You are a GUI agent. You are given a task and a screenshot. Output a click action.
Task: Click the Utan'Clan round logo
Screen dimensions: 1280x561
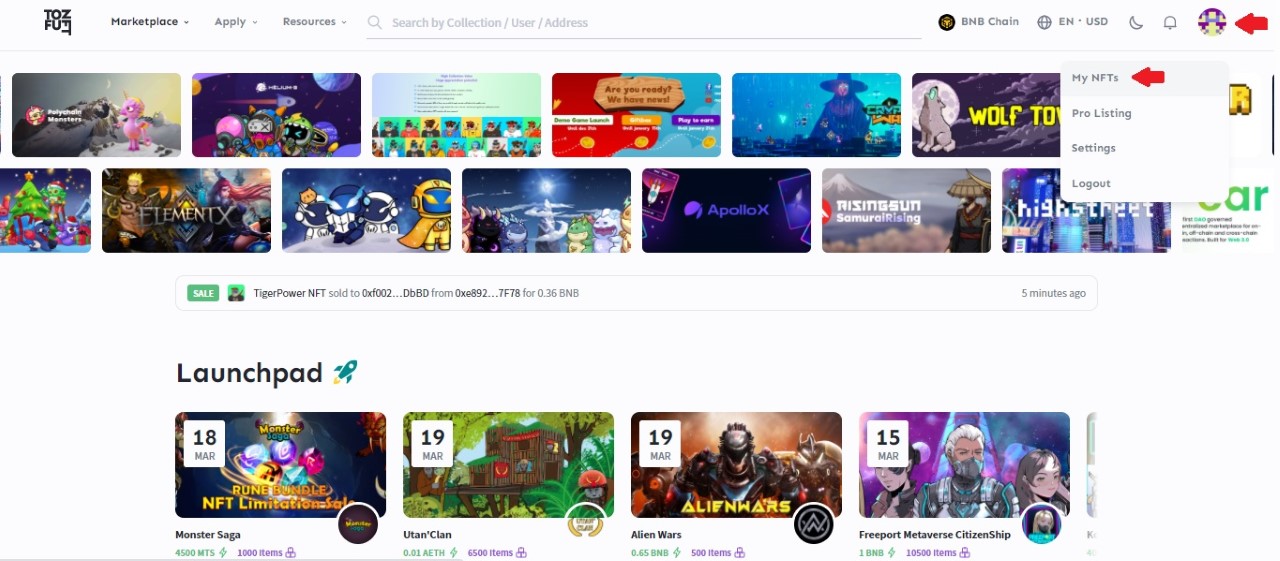click(x=586, y=523)
